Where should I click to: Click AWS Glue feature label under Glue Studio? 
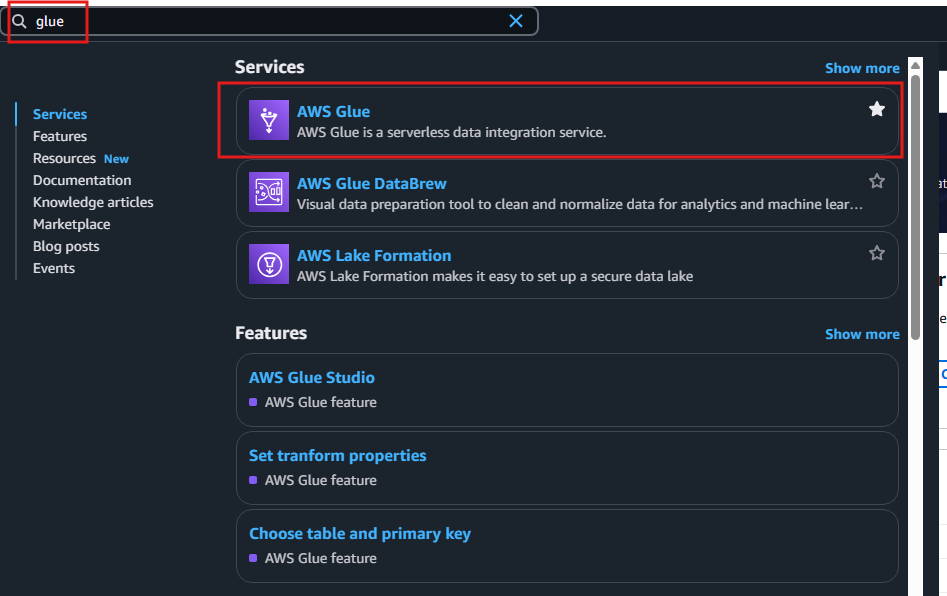(321, 402)
